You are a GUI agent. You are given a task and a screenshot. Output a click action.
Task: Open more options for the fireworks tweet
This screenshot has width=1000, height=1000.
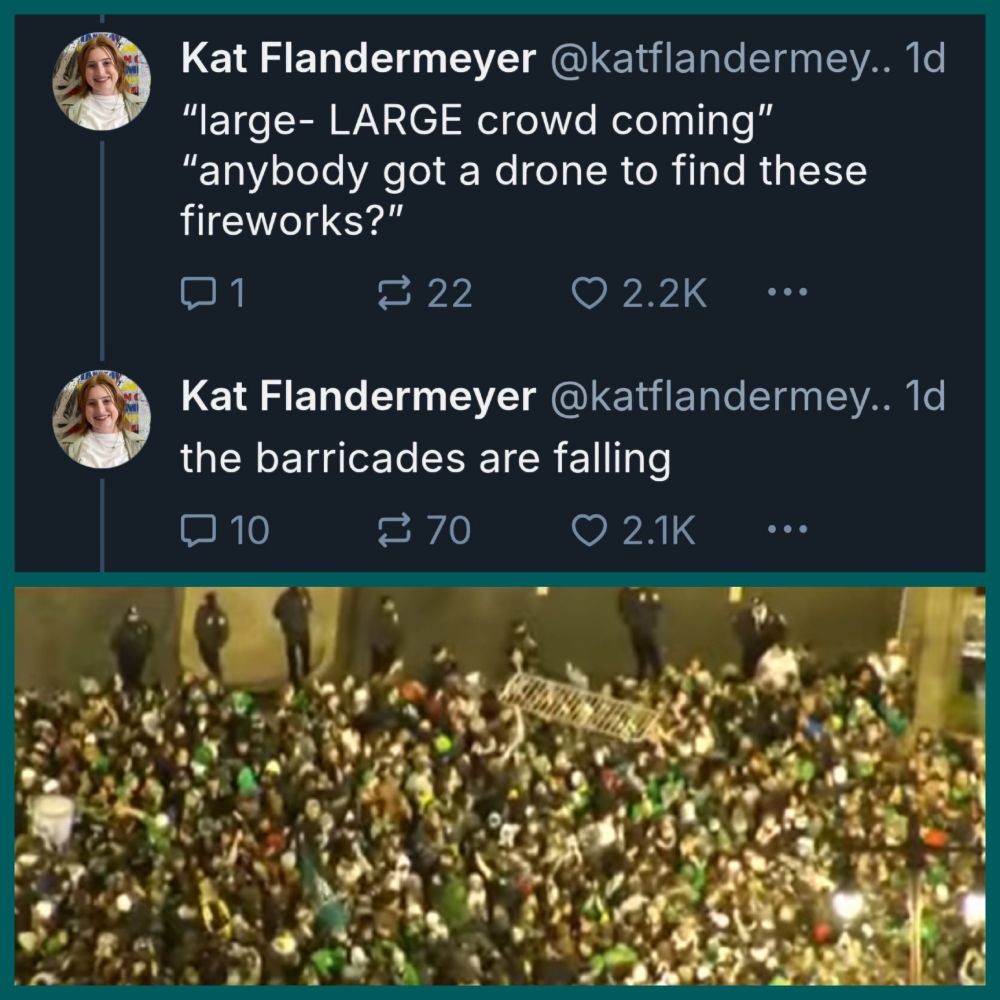click(x=786, y=293)
